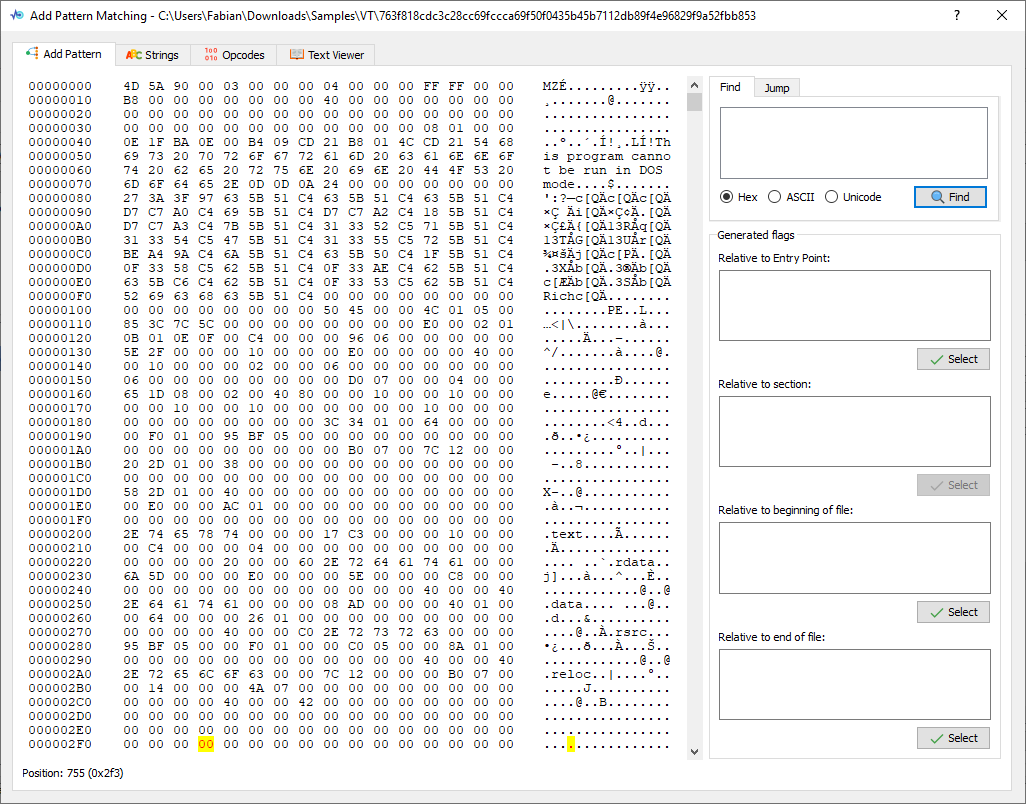Click Select under Relative to Entry Point
Screen dimensions: 1026x804
953,359
